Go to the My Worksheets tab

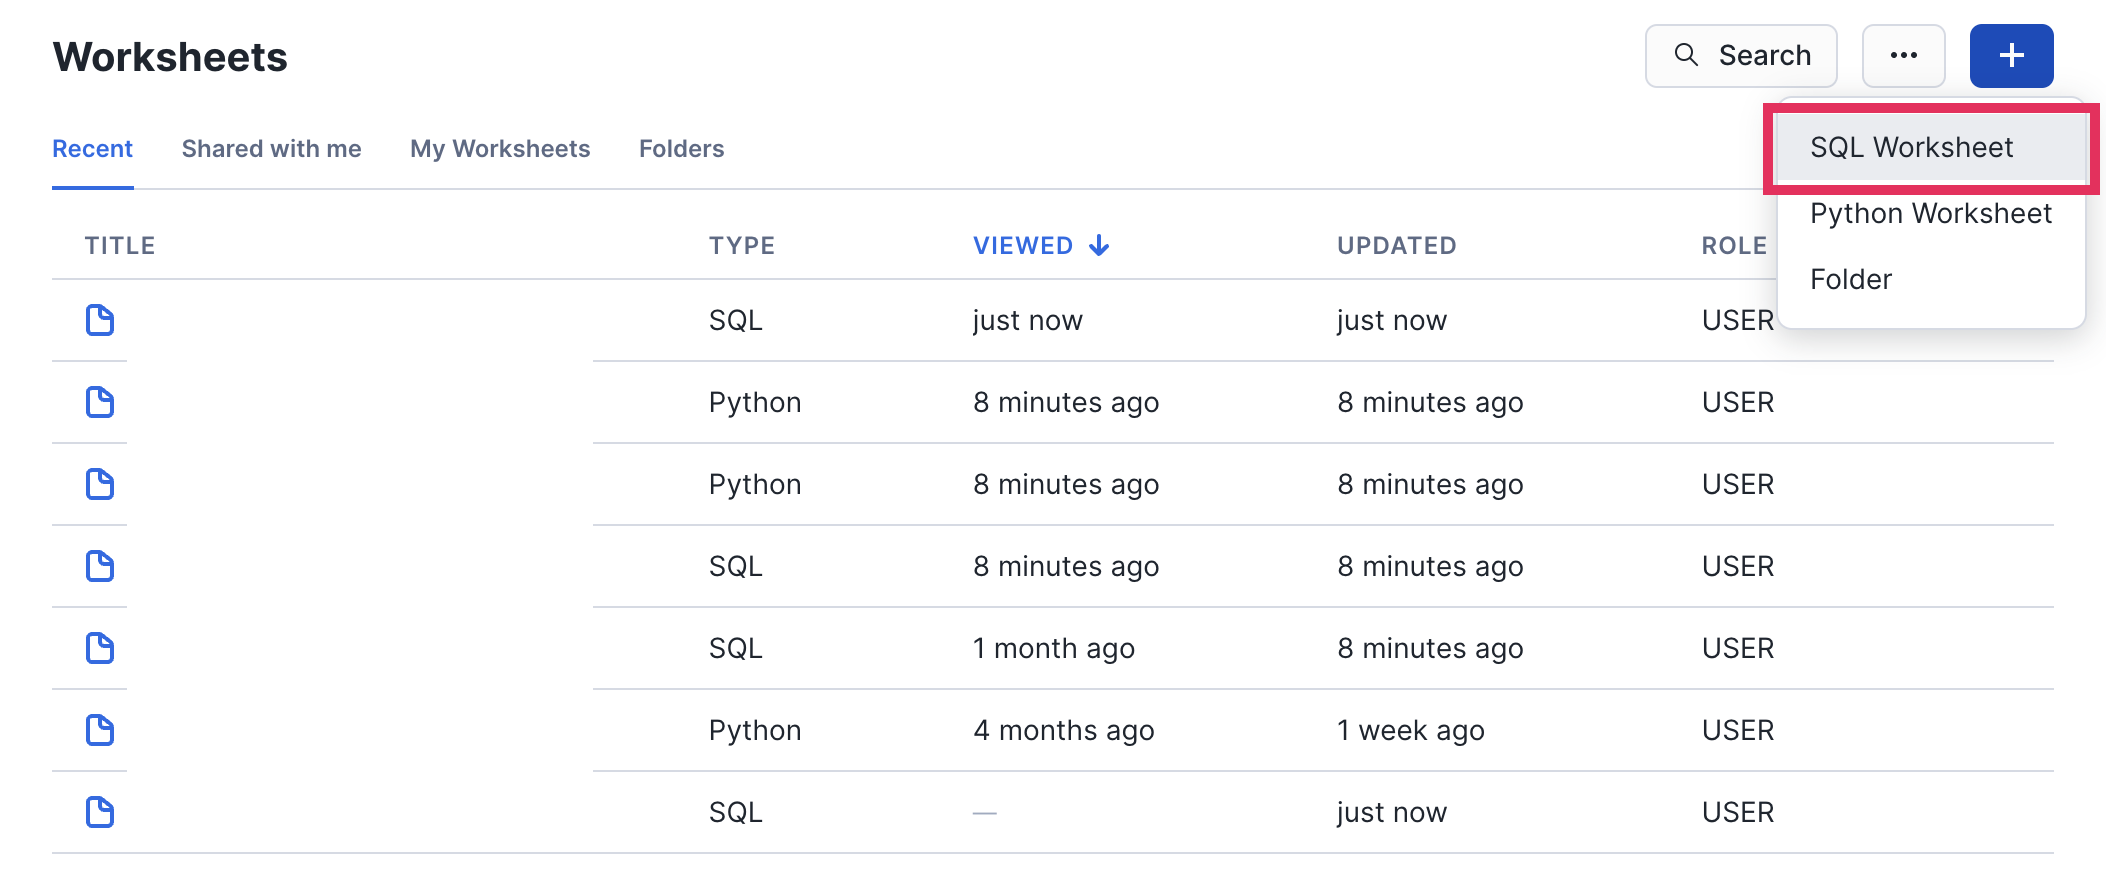(500, 149)
